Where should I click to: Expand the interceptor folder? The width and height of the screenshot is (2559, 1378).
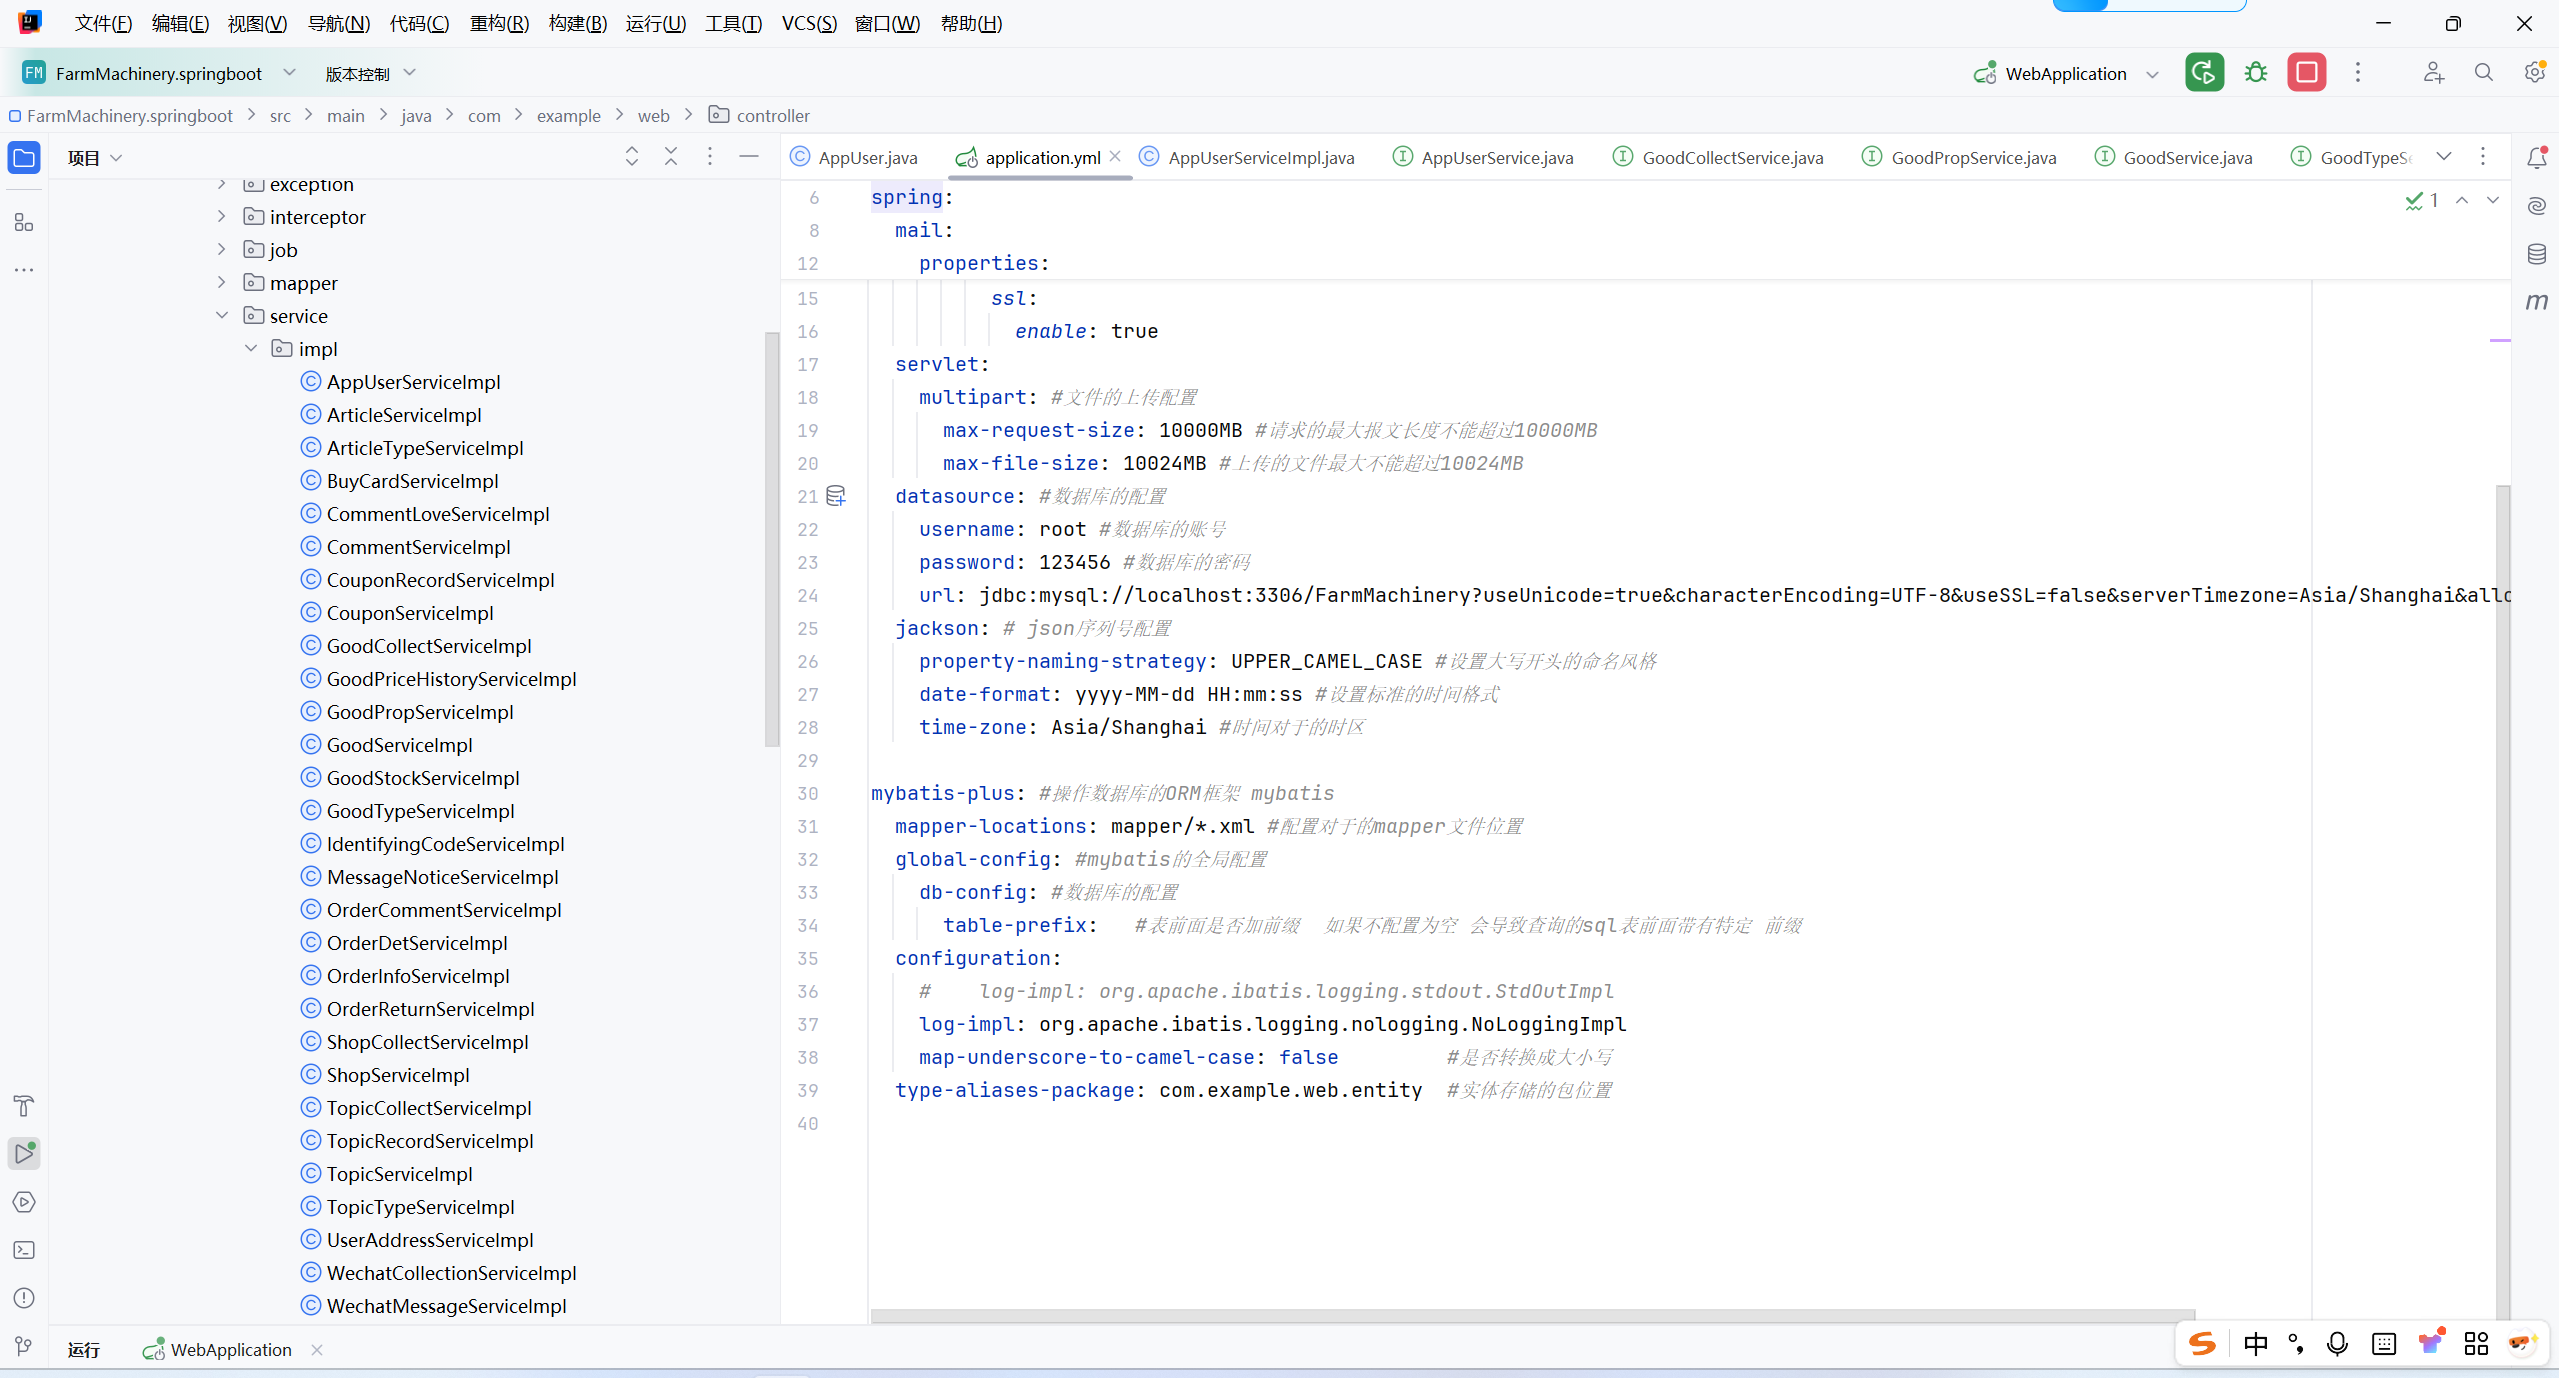222,217
